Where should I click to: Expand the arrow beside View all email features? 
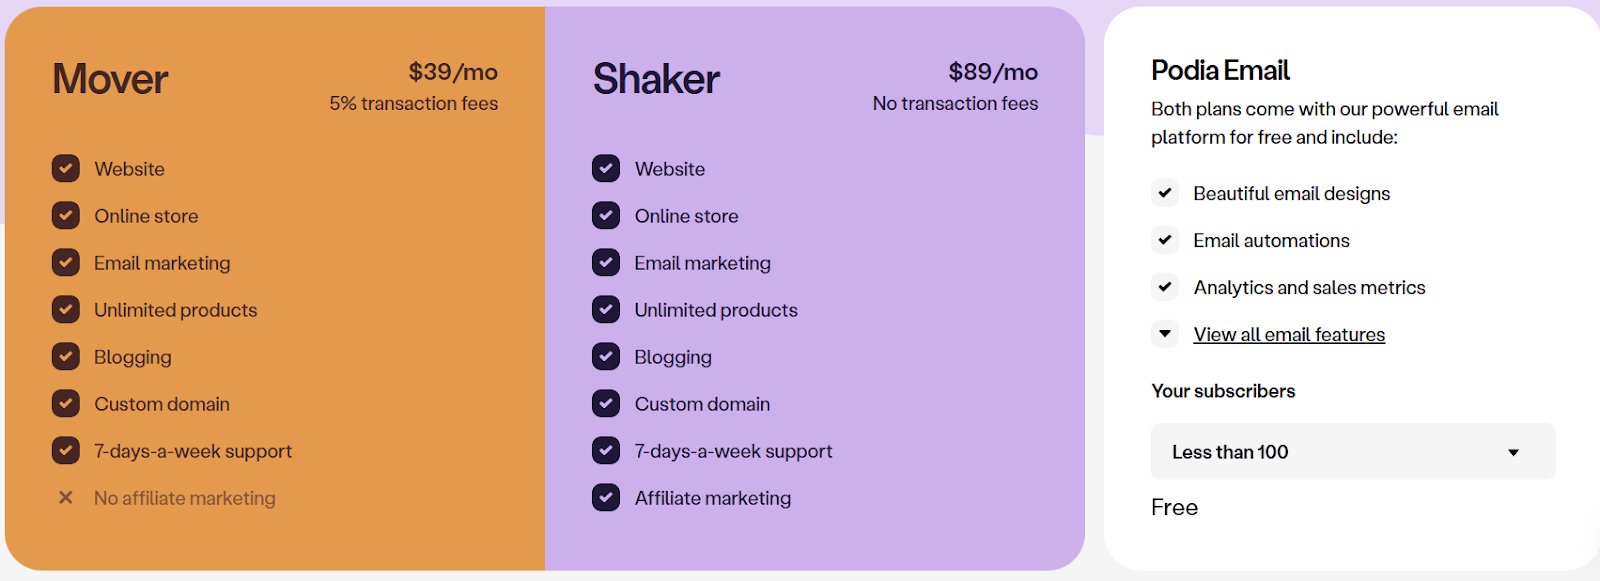1165,334
